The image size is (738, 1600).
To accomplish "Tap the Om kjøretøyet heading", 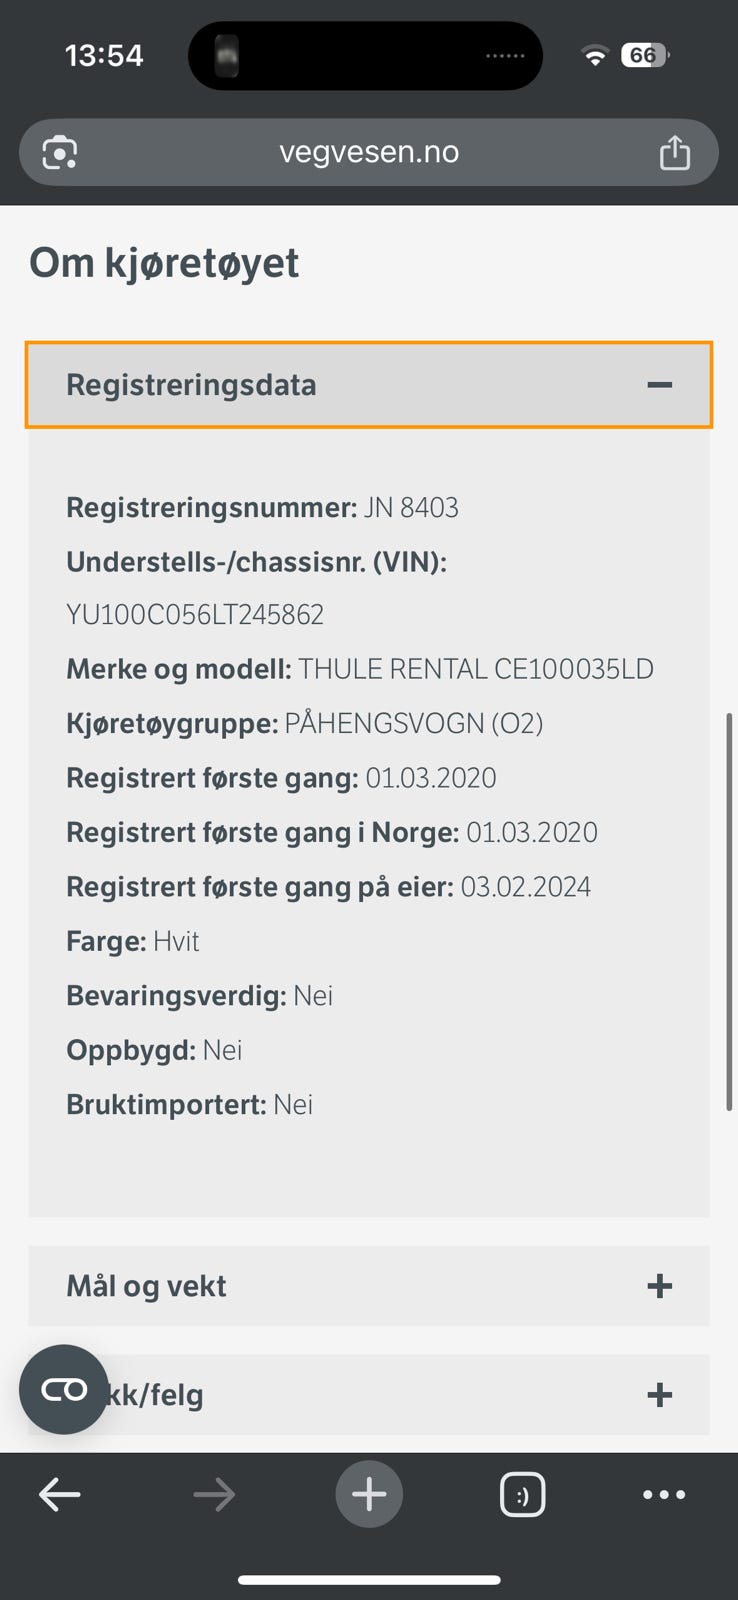I will (x=164, y=263).
